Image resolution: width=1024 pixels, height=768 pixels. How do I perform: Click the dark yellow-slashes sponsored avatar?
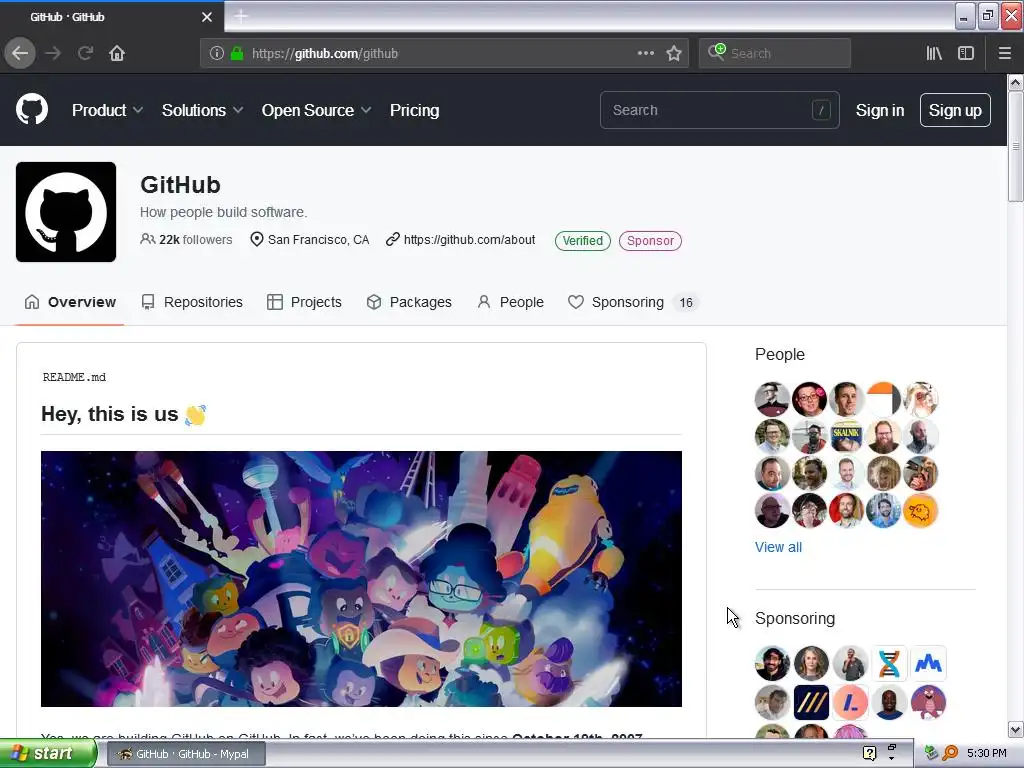[811, 702]
